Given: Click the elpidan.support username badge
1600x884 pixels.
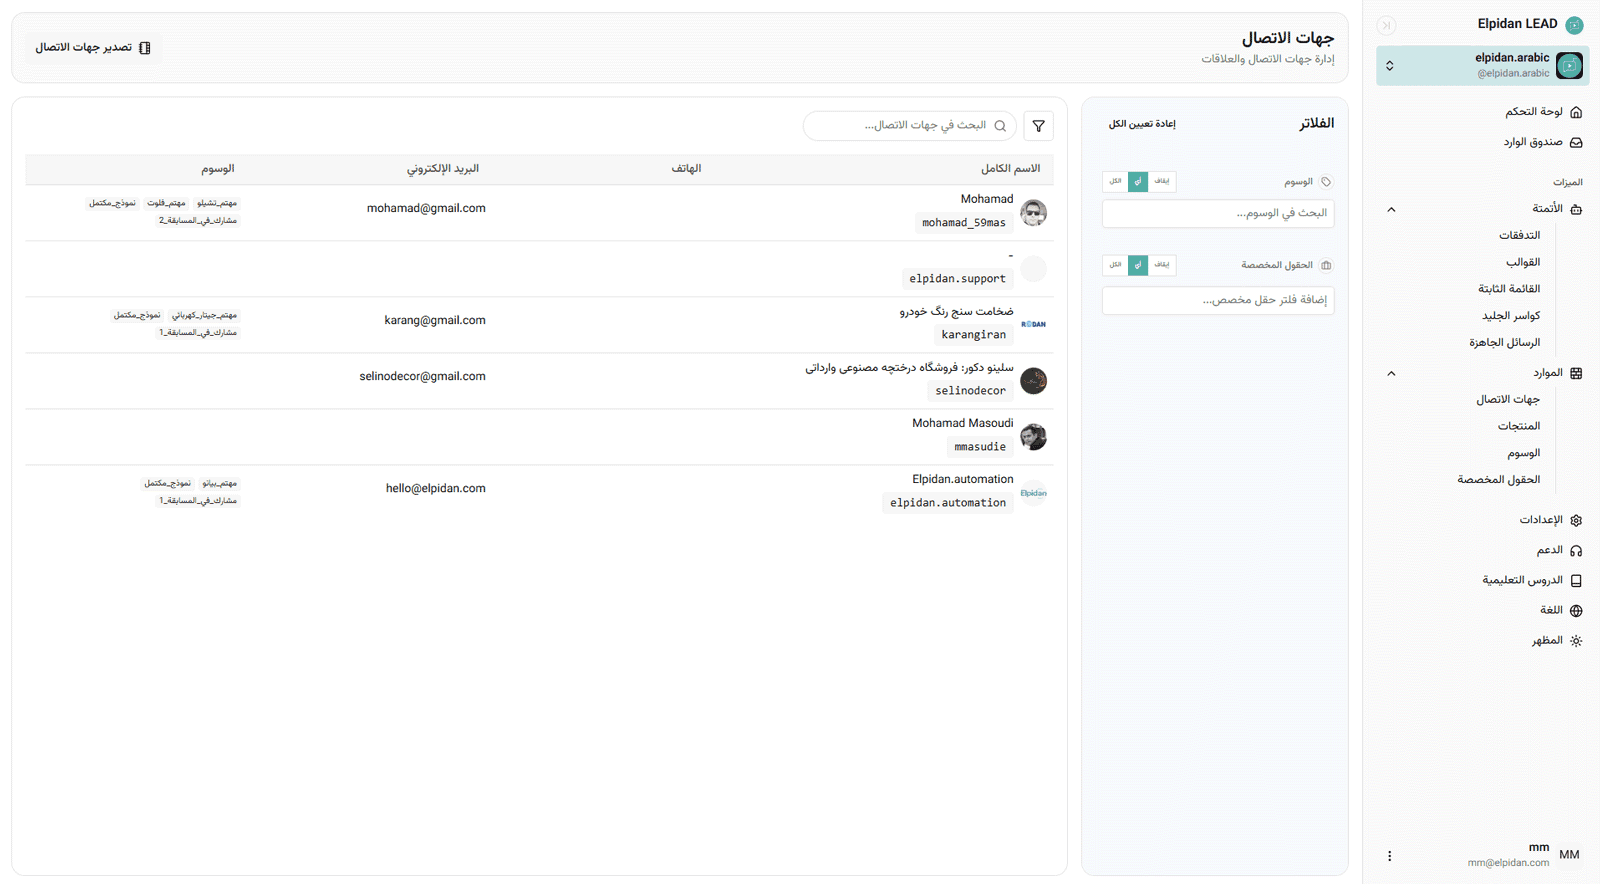Looking at the screenshot, I should pyautogui.click(x=957, y=279).
